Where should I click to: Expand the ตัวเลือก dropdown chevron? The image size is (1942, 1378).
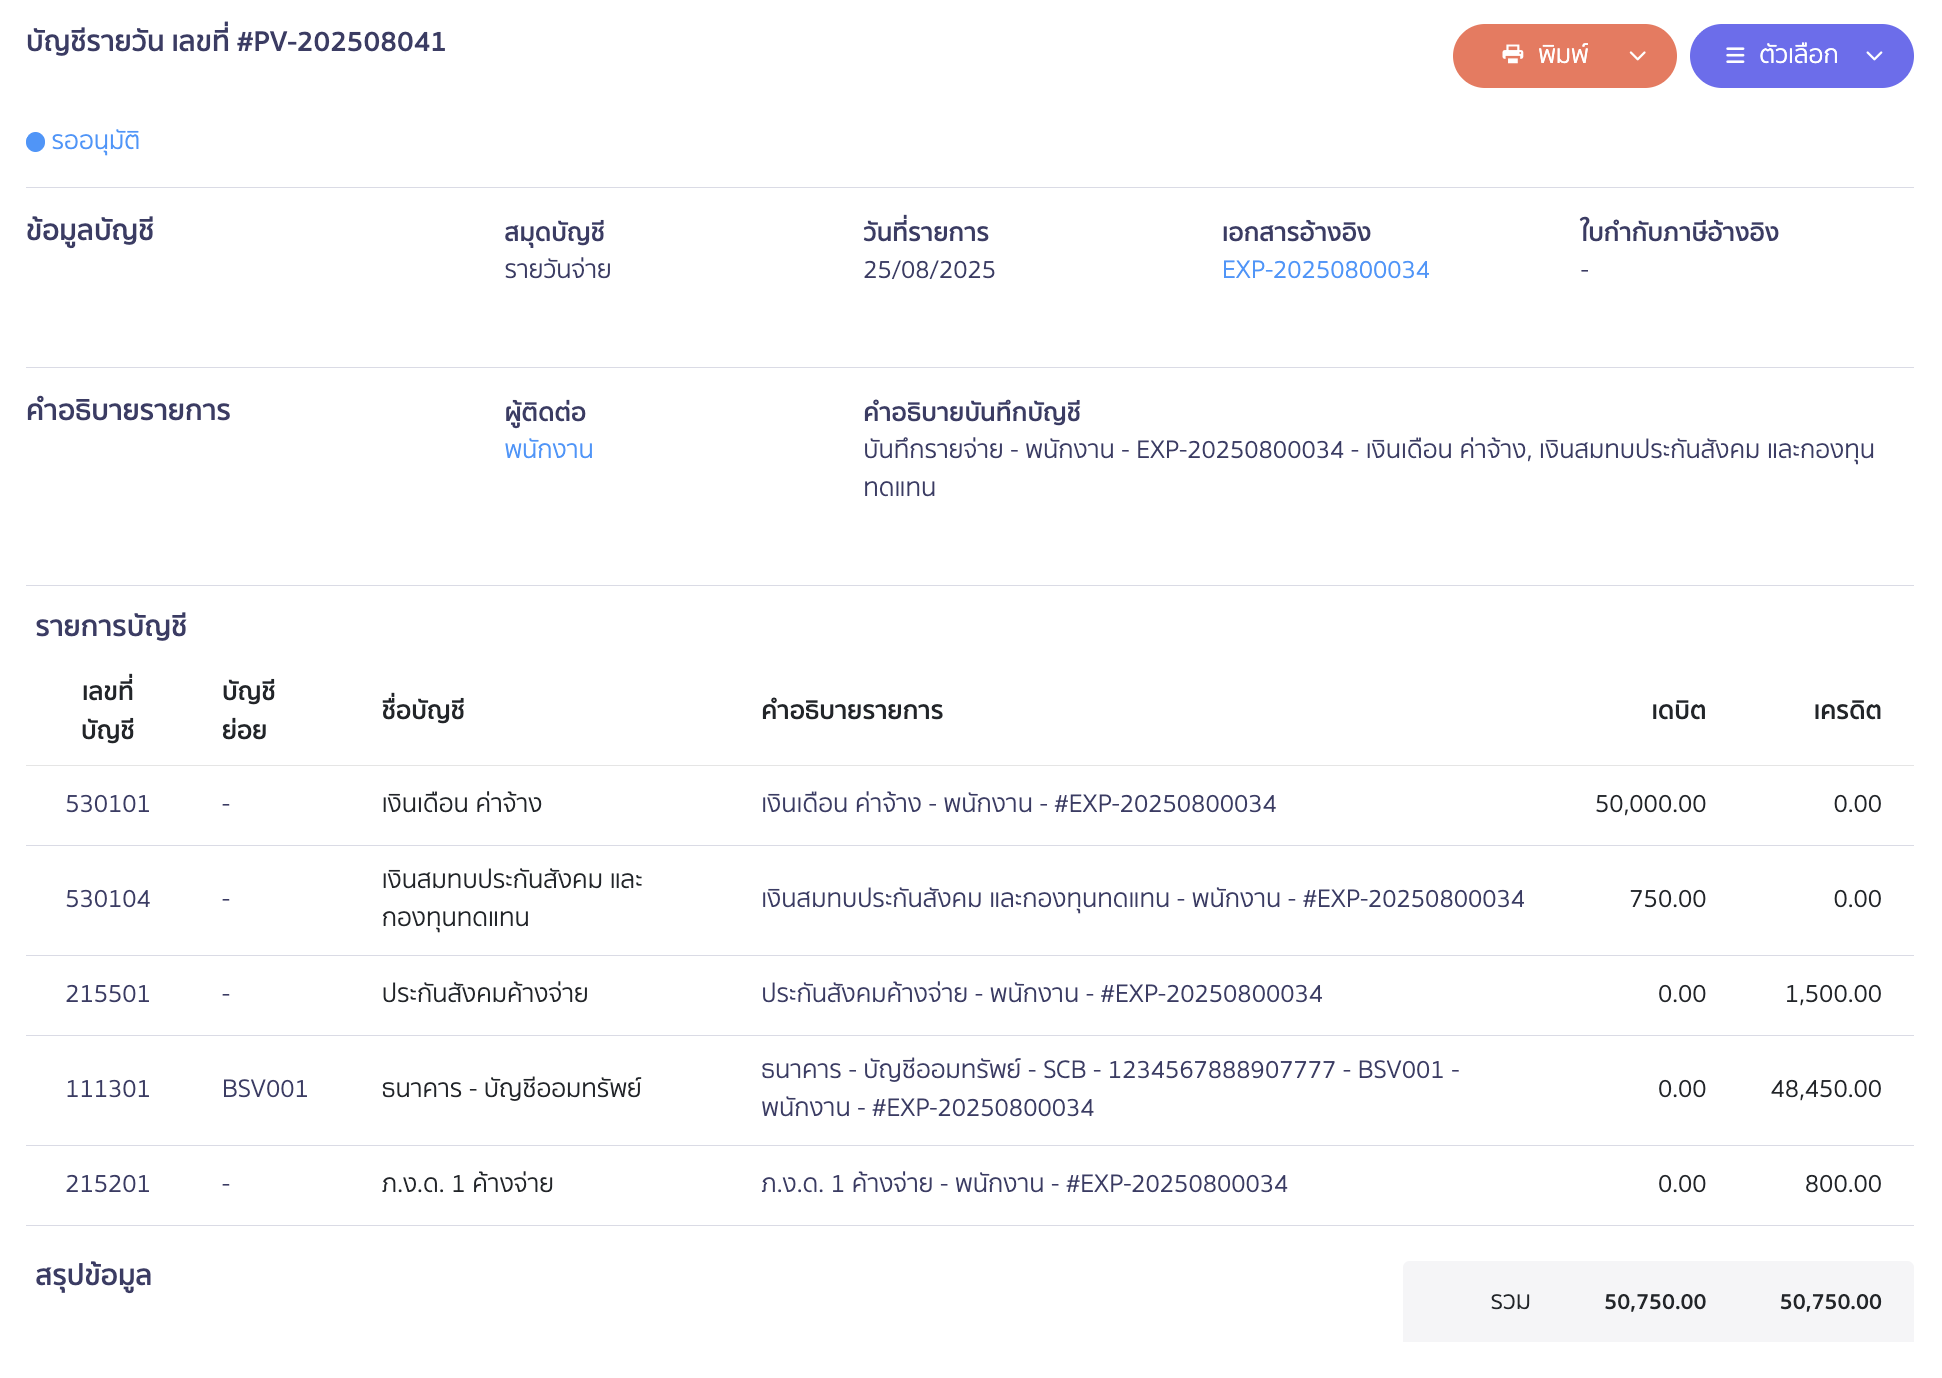point(1874,56)
